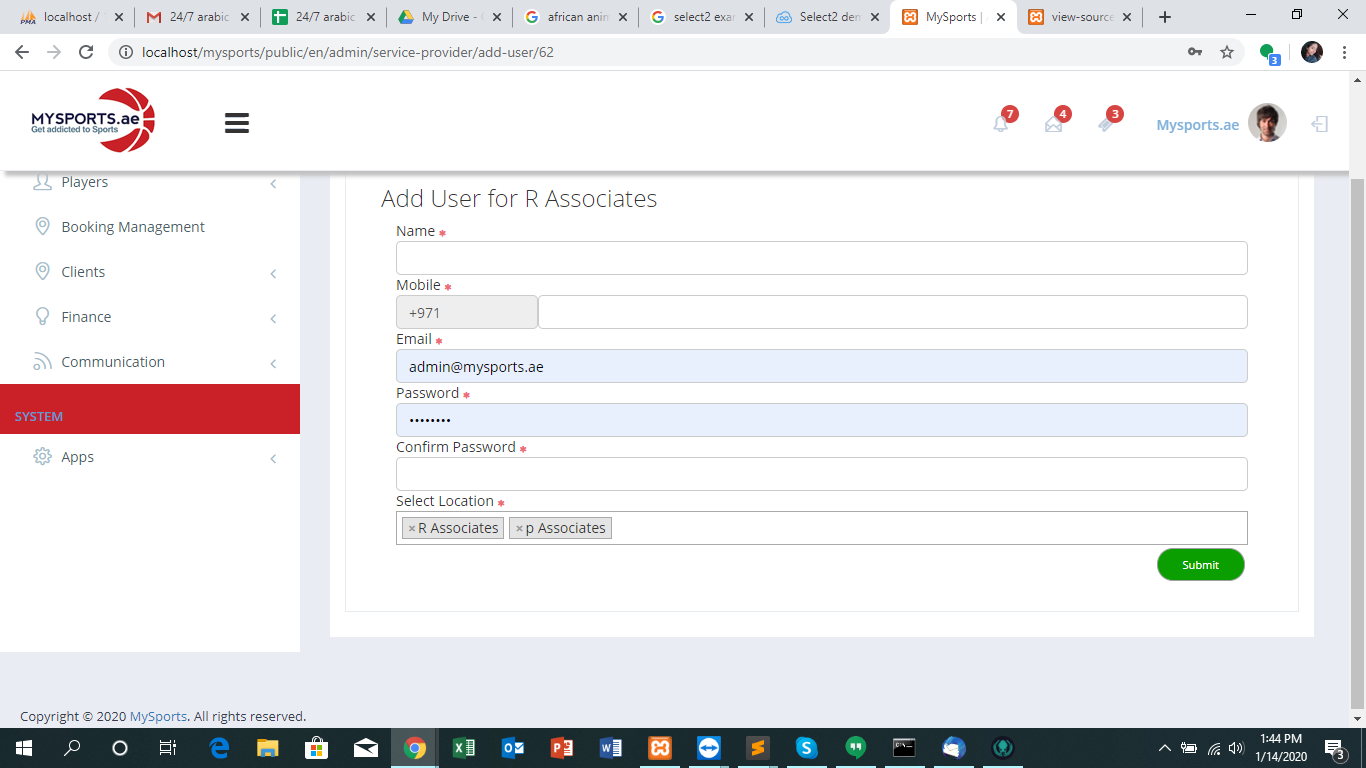Image resolution: width=1366 pixels, height=768 pixels.
Task: Click the logout icon in header
Action: 1320,124
